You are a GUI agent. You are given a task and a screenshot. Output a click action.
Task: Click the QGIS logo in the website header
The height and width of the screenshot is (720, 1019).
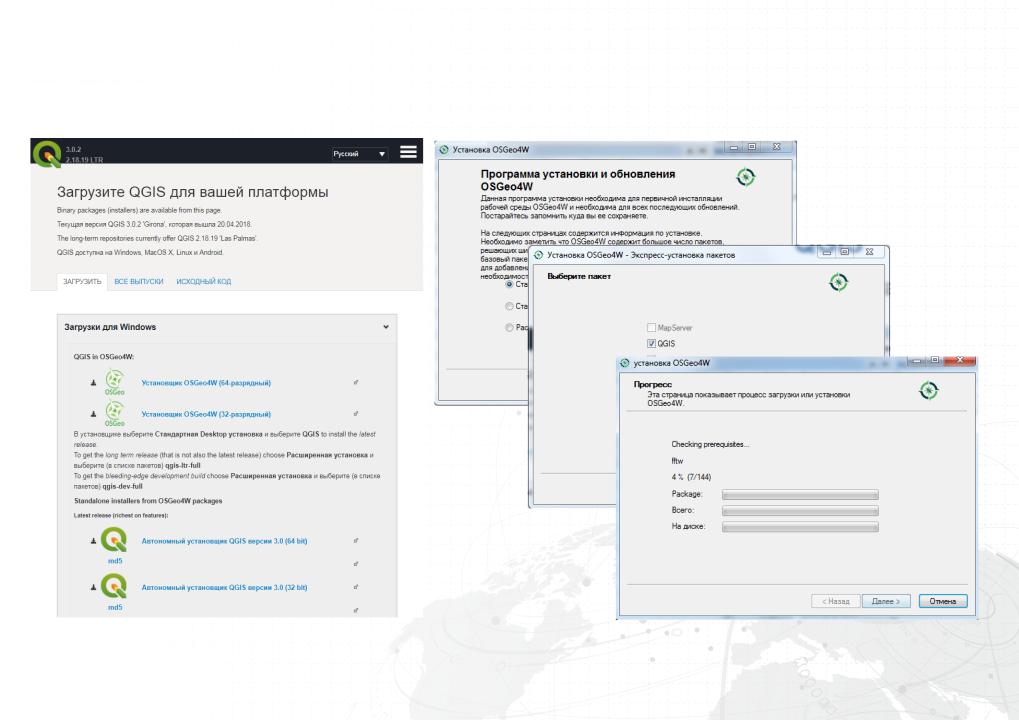point(46,153)
